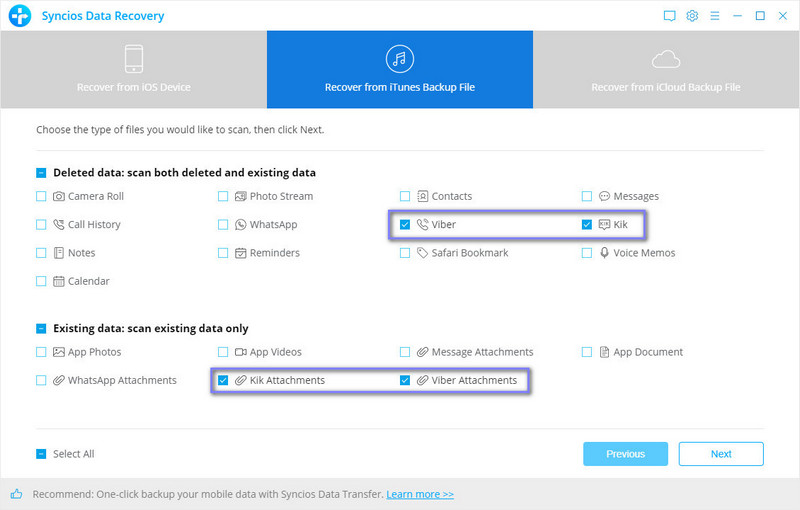Open the feedback chat icon in title bar
Viewport: 800px width, 510px height.
click(669, 16)
